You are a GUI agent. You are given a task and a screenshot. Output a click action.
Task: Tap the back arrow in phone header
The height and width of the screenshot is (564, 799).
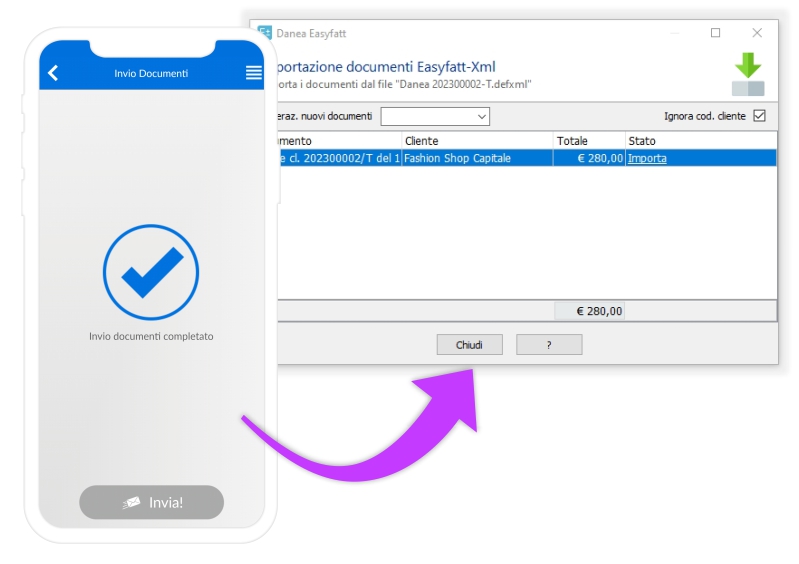pyautogui.click(x=53, y=73)
